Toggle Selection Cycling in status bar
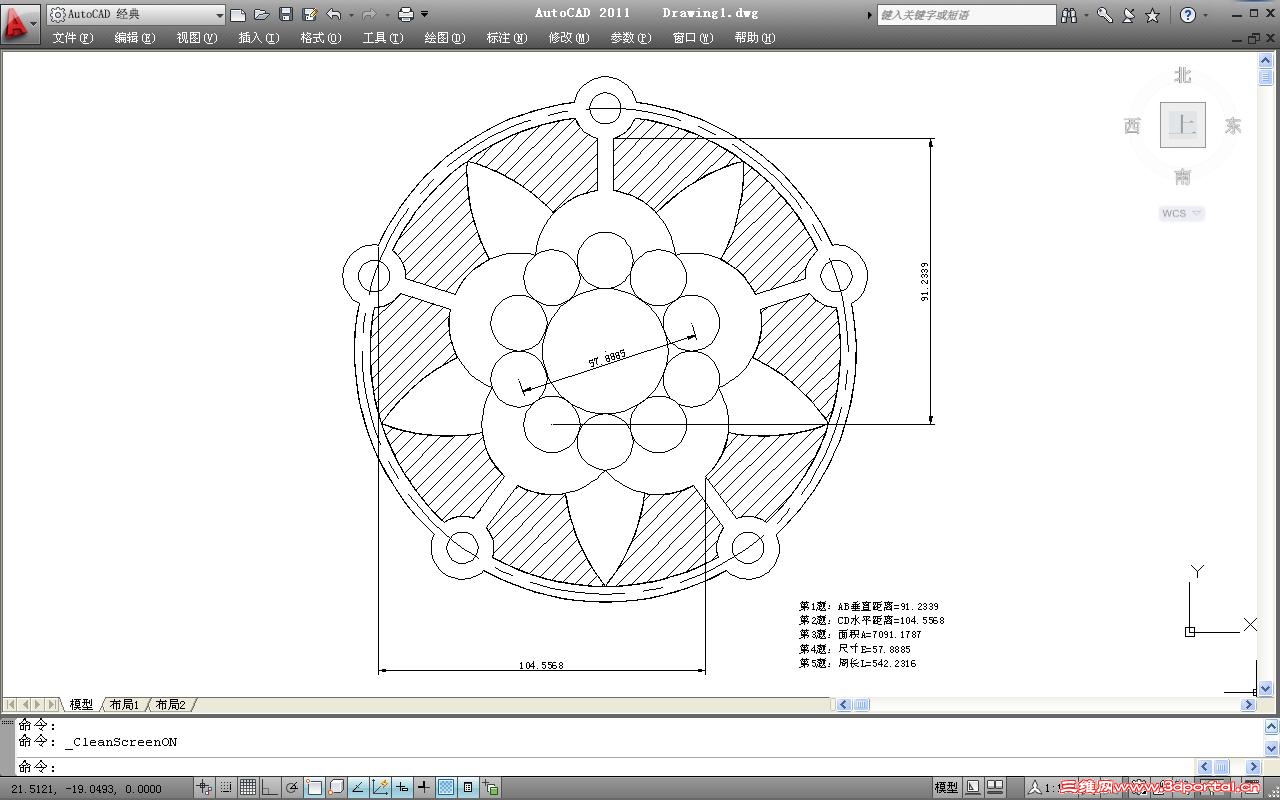The image size is (1280, 800). click(x=490, y=788)
